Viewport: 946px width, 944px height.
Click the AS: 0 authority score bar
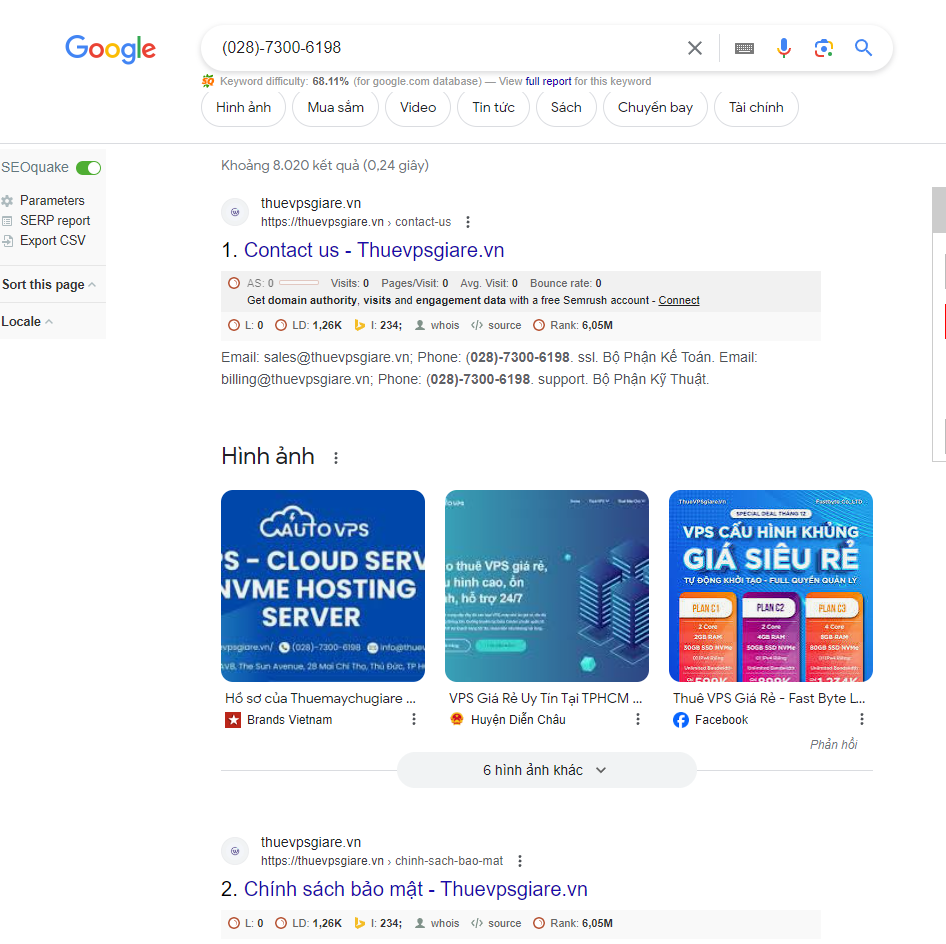pos(299,283)
